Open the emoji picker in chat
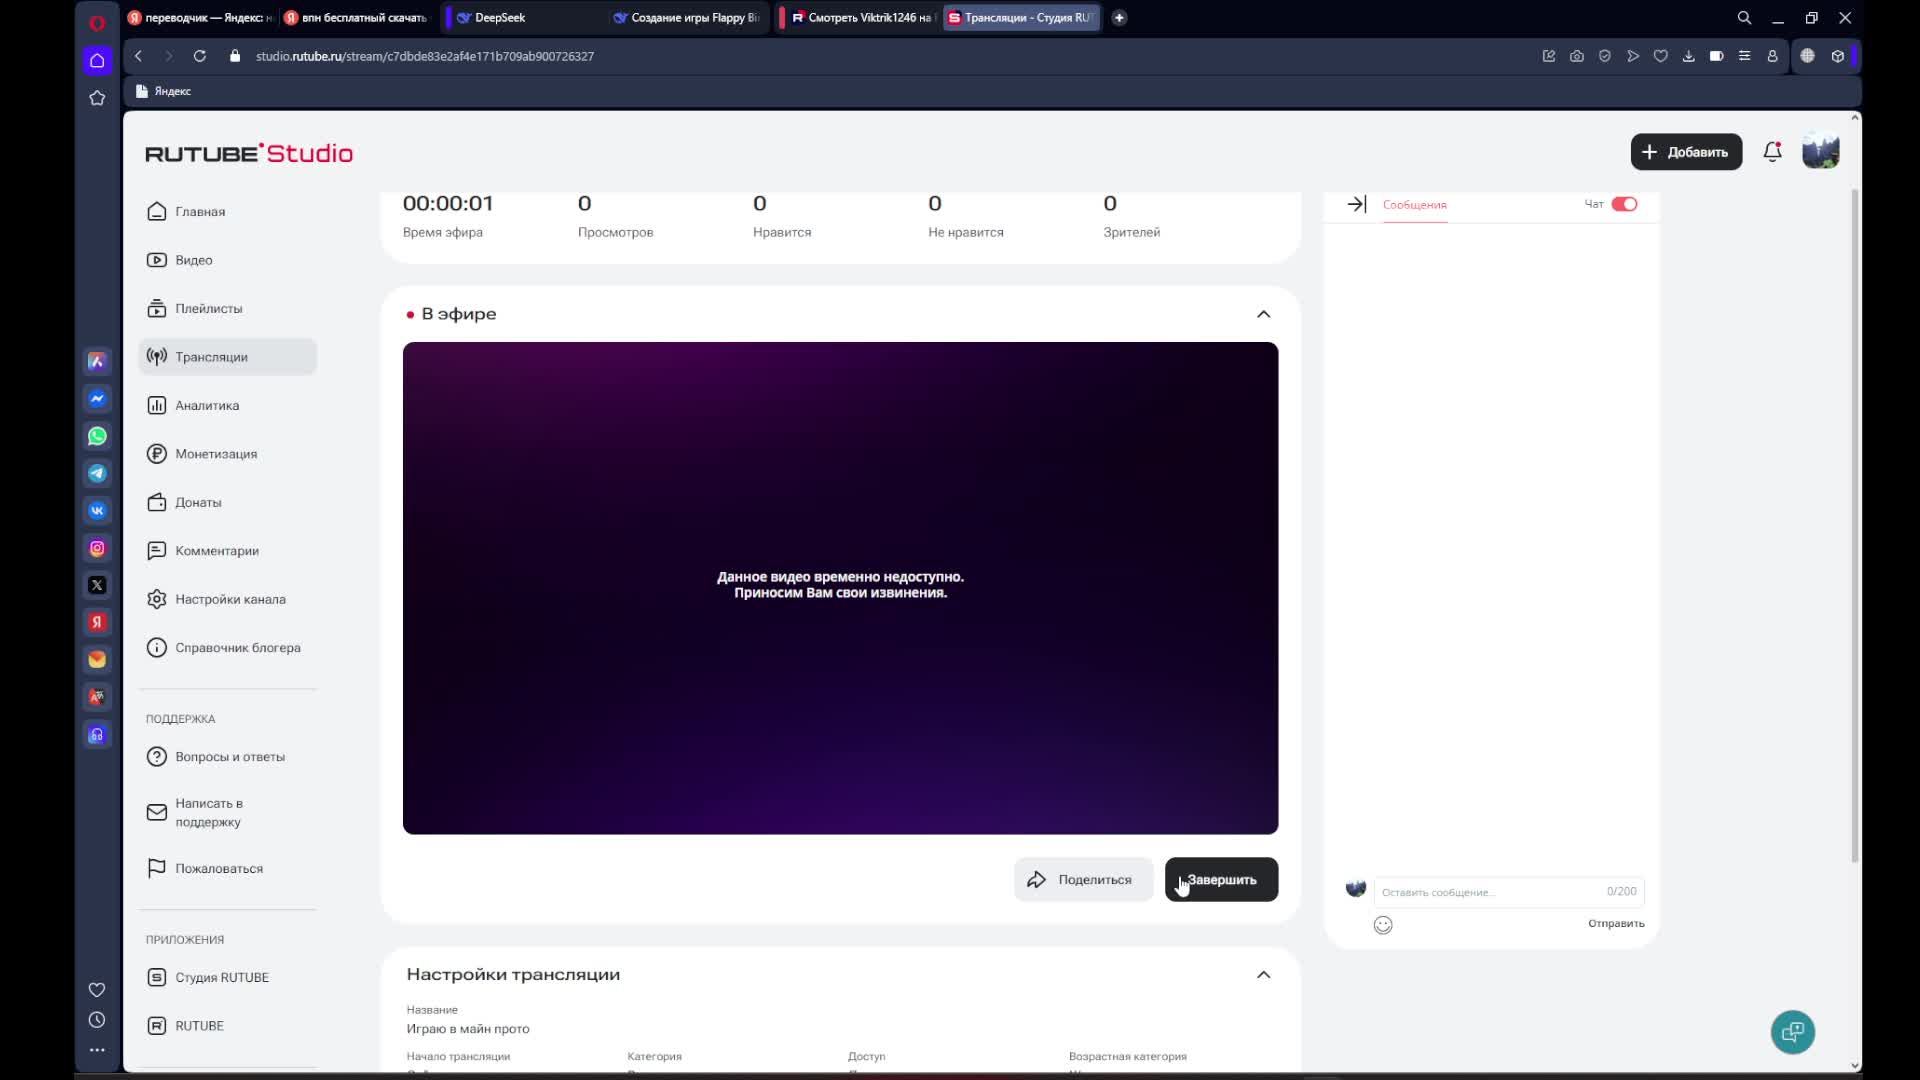The height and width of the screenshot is (1080, 1920). pos(1383,925)
